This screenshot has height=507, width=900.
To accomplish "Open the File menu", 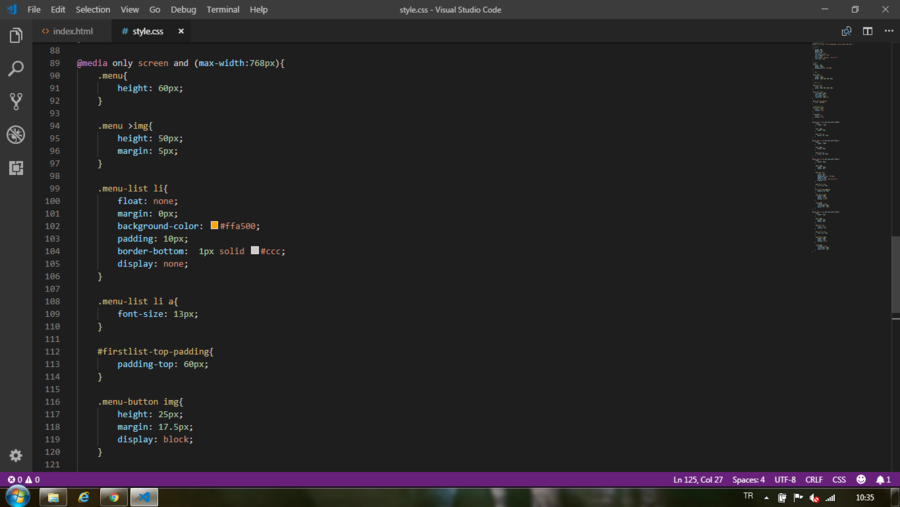I will point(34,9).
